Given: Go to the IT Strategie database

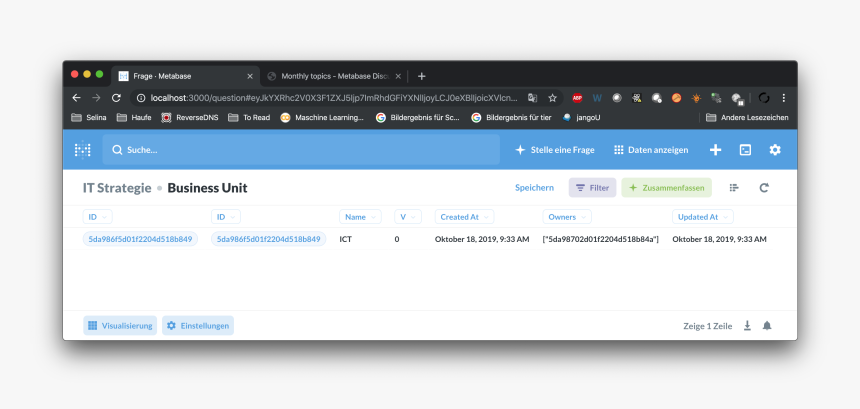Looking at the screenshot, I should point(117,188).
